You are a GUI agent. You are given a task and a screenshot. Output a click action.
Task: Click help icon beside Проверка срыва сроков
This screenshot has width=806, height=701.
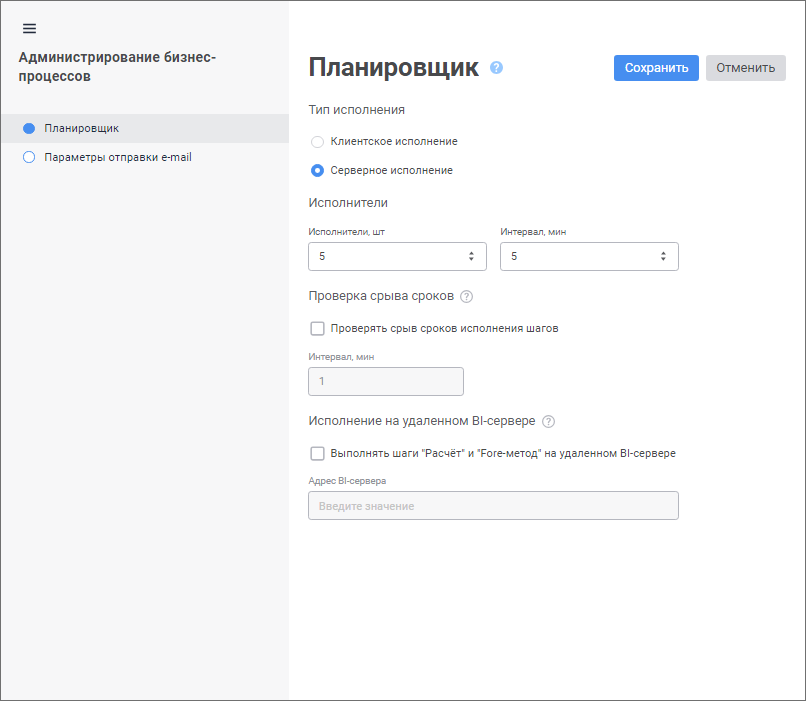pos(467,297)
